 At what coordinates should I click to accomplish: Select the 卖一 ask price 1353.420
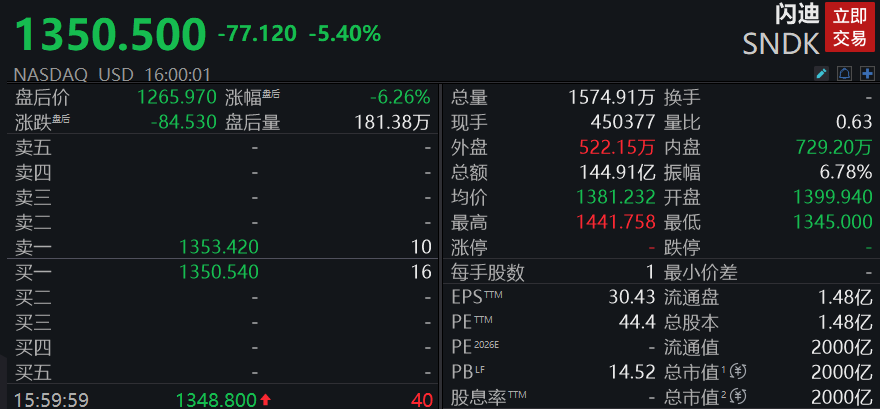point(219,247)
